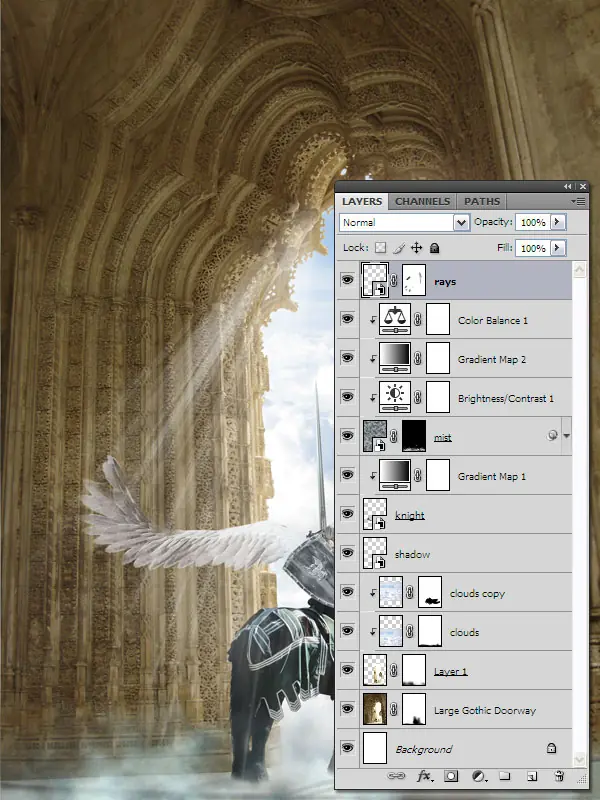
Task: Add a layer mask using bottom icon
Action: point(451,776)
